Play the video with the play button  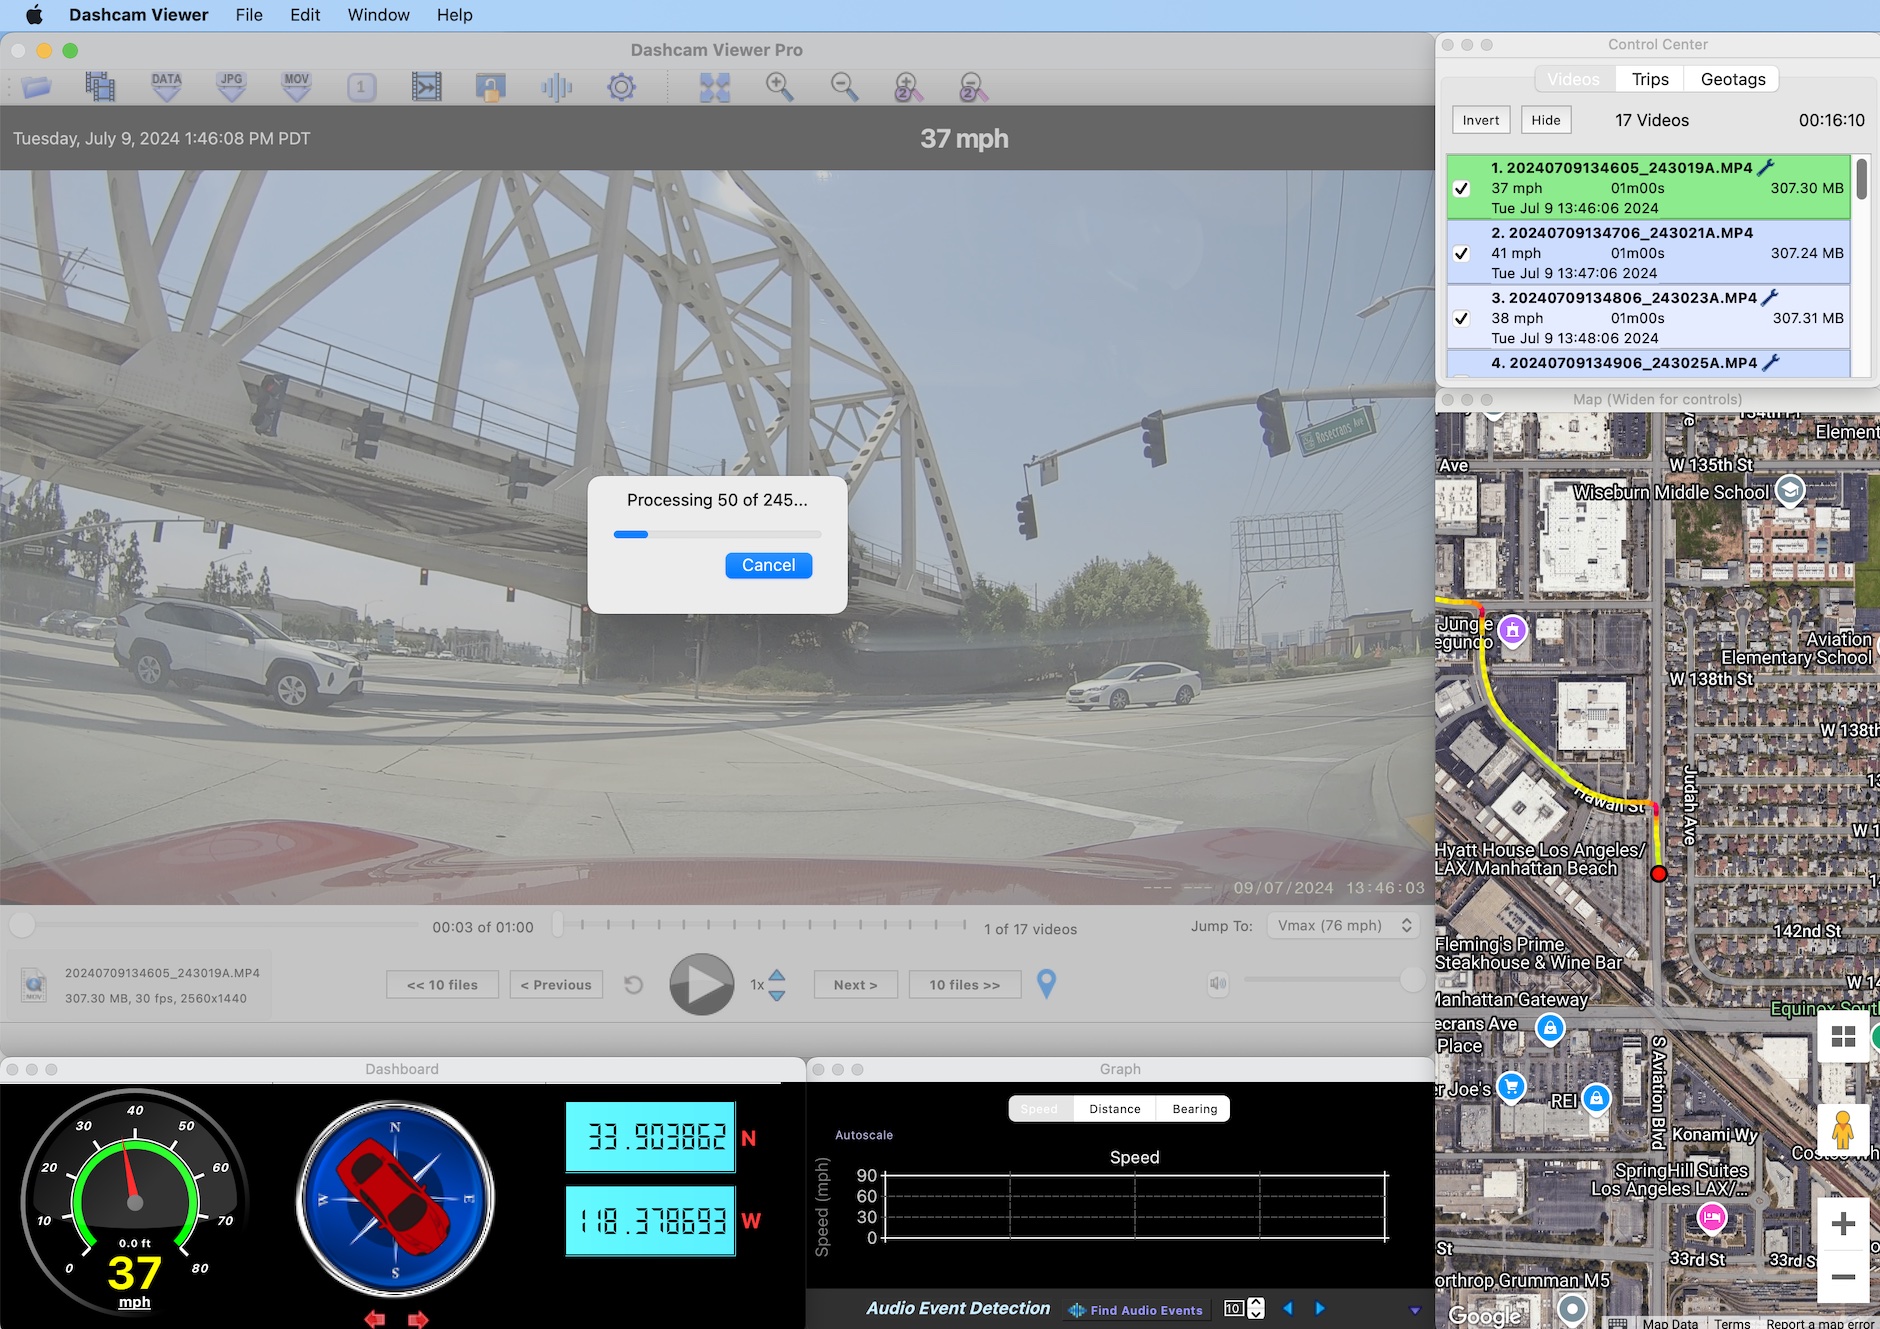point(701,985)
